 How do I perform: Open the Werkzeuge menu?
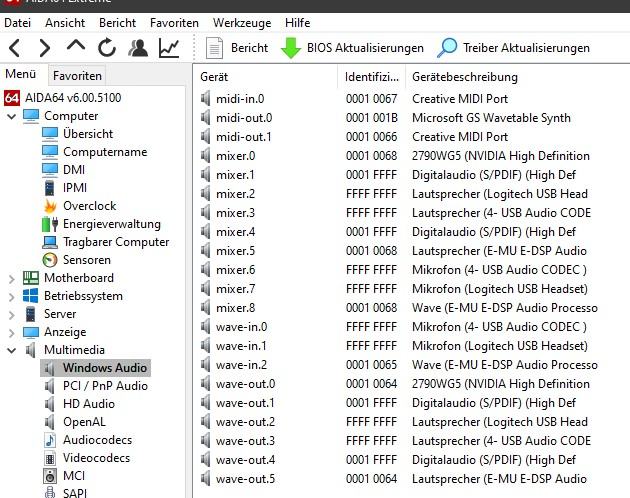242,23
